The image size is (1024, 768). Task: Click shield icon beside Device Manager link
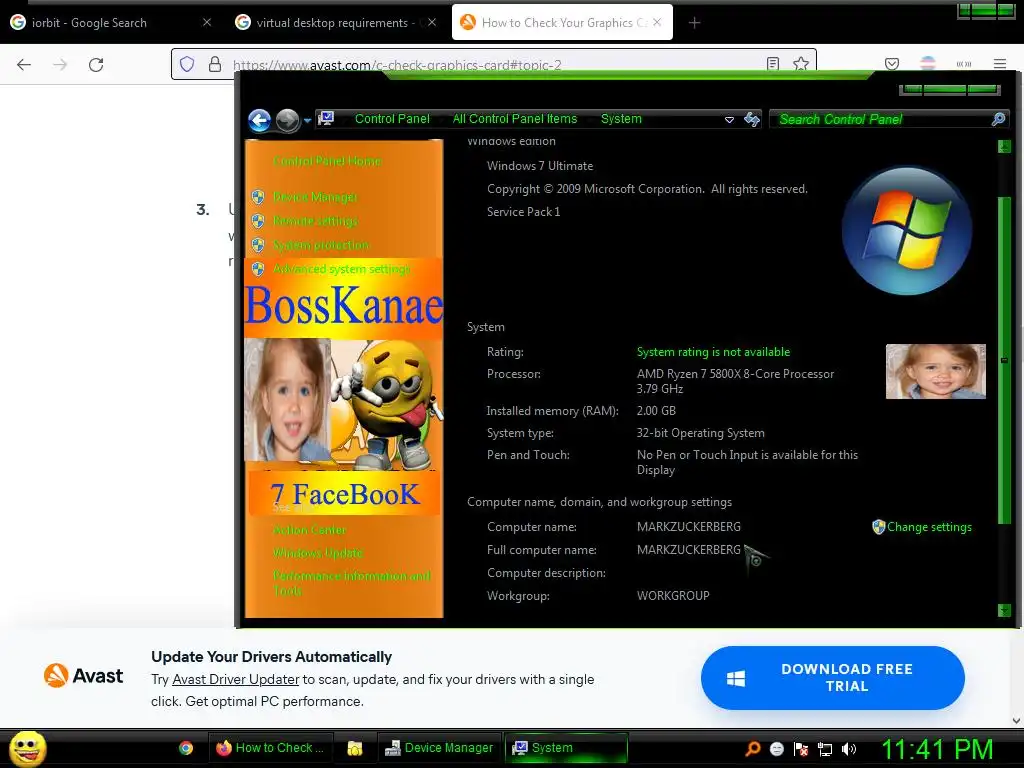click(x=258, y=197)
